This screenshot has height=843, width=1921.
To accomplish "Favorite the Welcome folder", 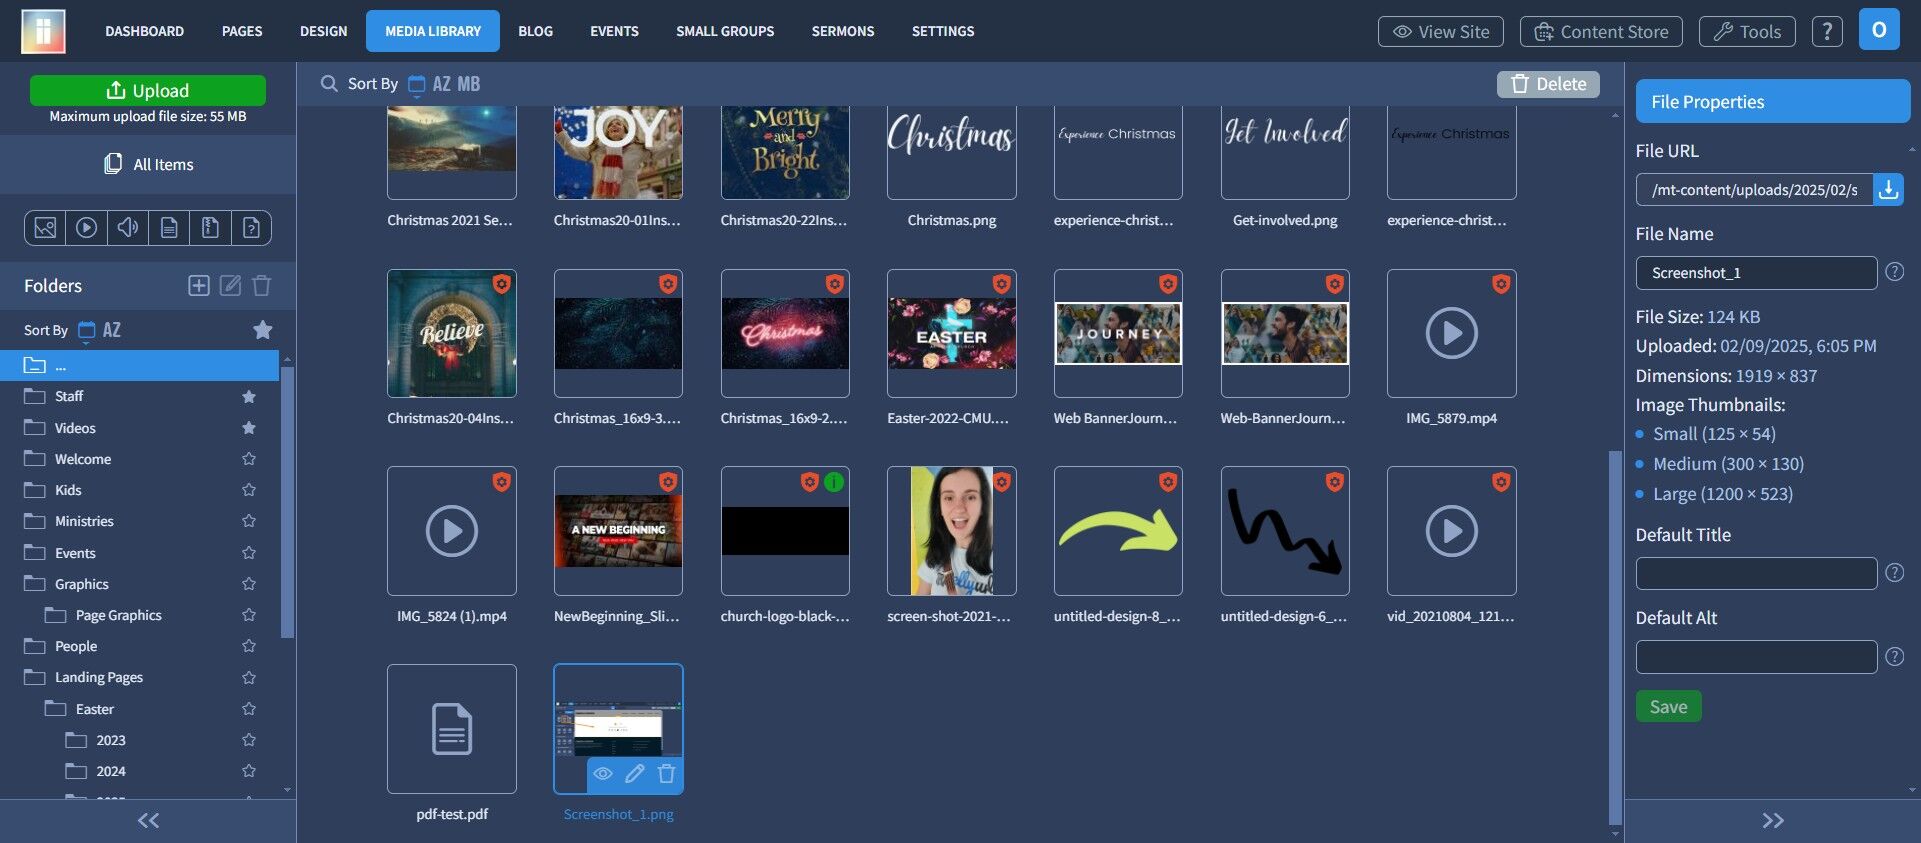I will coord(249,459).
